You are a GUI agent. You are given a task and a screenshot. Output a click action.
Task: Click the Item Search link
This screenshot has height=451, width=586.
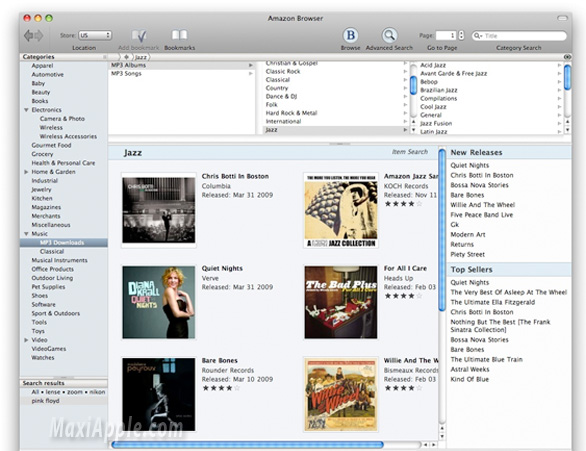pos(410,152)
